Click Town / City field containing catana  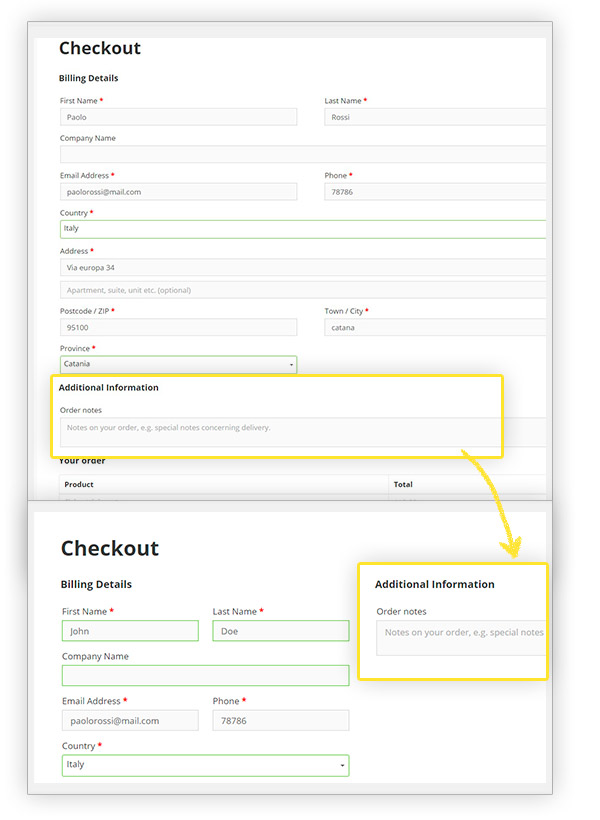435,327
